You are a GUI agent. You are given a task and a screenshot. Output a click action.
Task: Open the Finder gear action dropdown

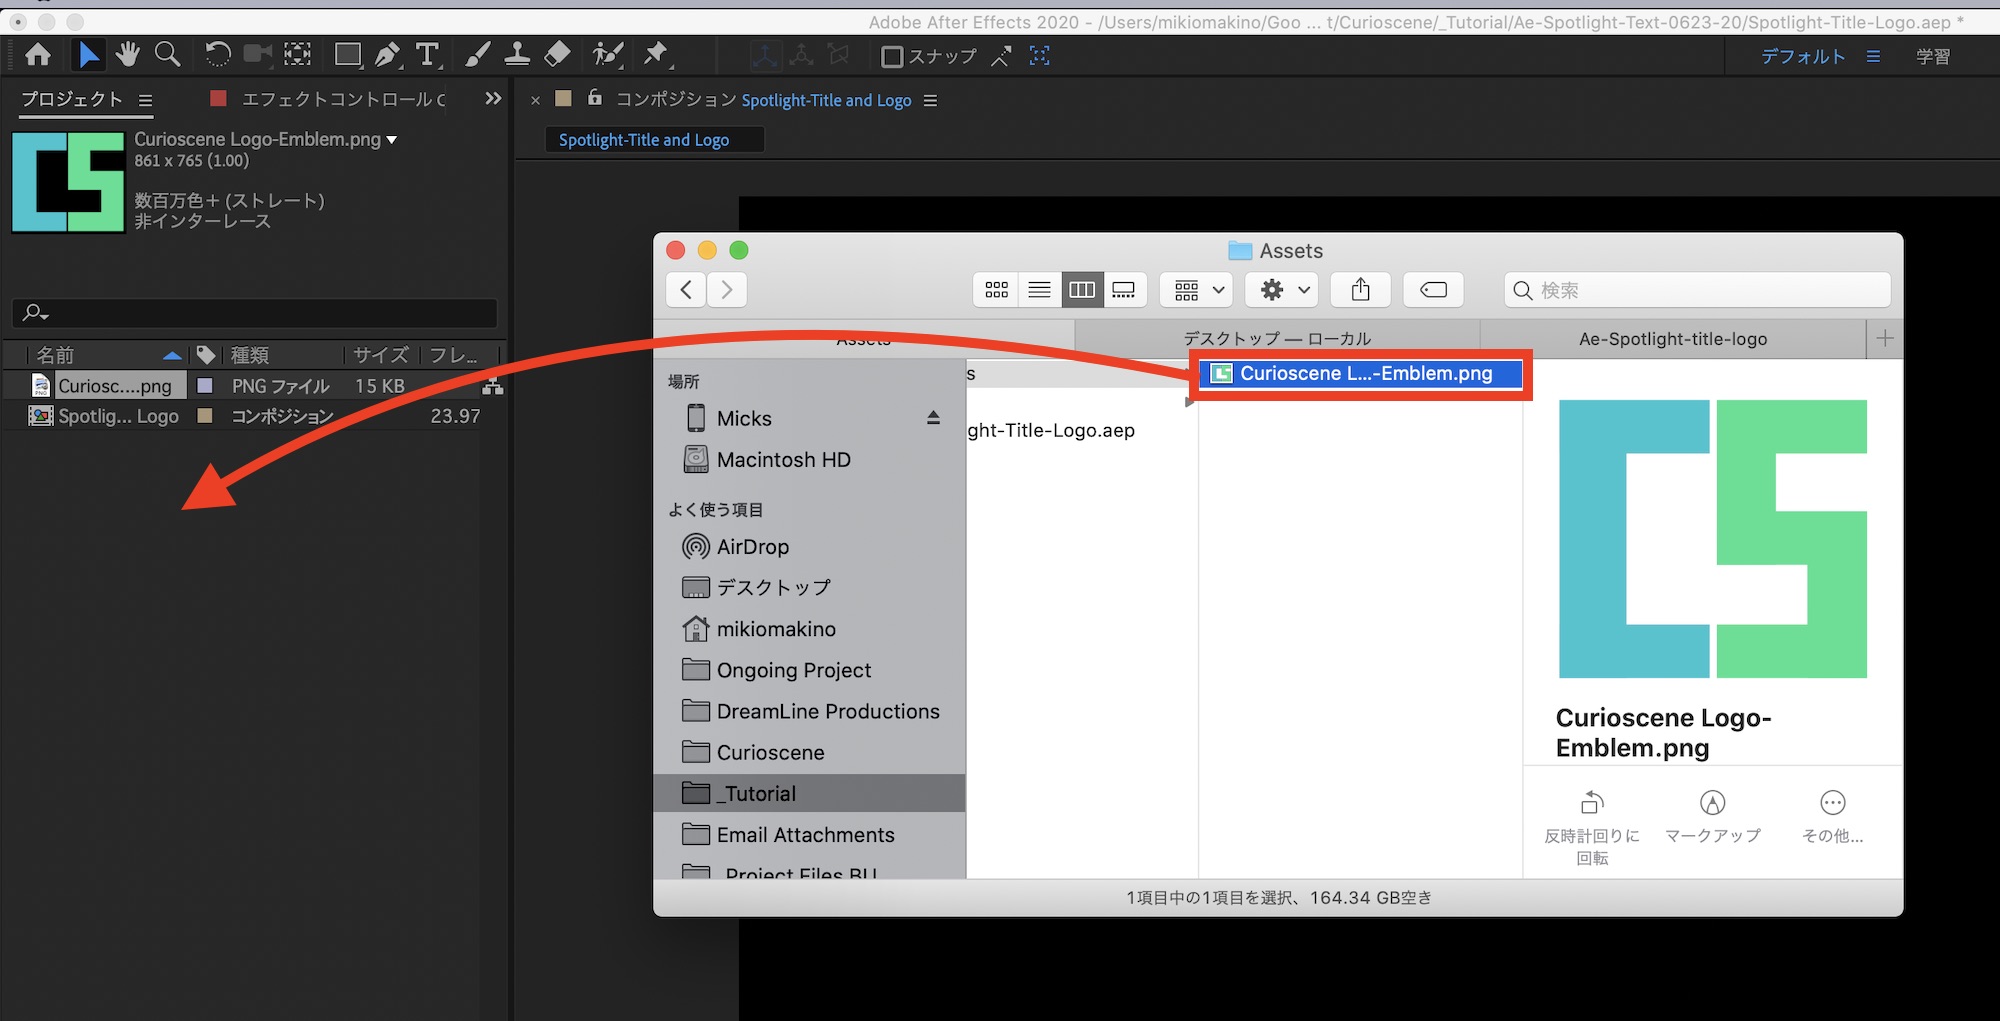1281,290
